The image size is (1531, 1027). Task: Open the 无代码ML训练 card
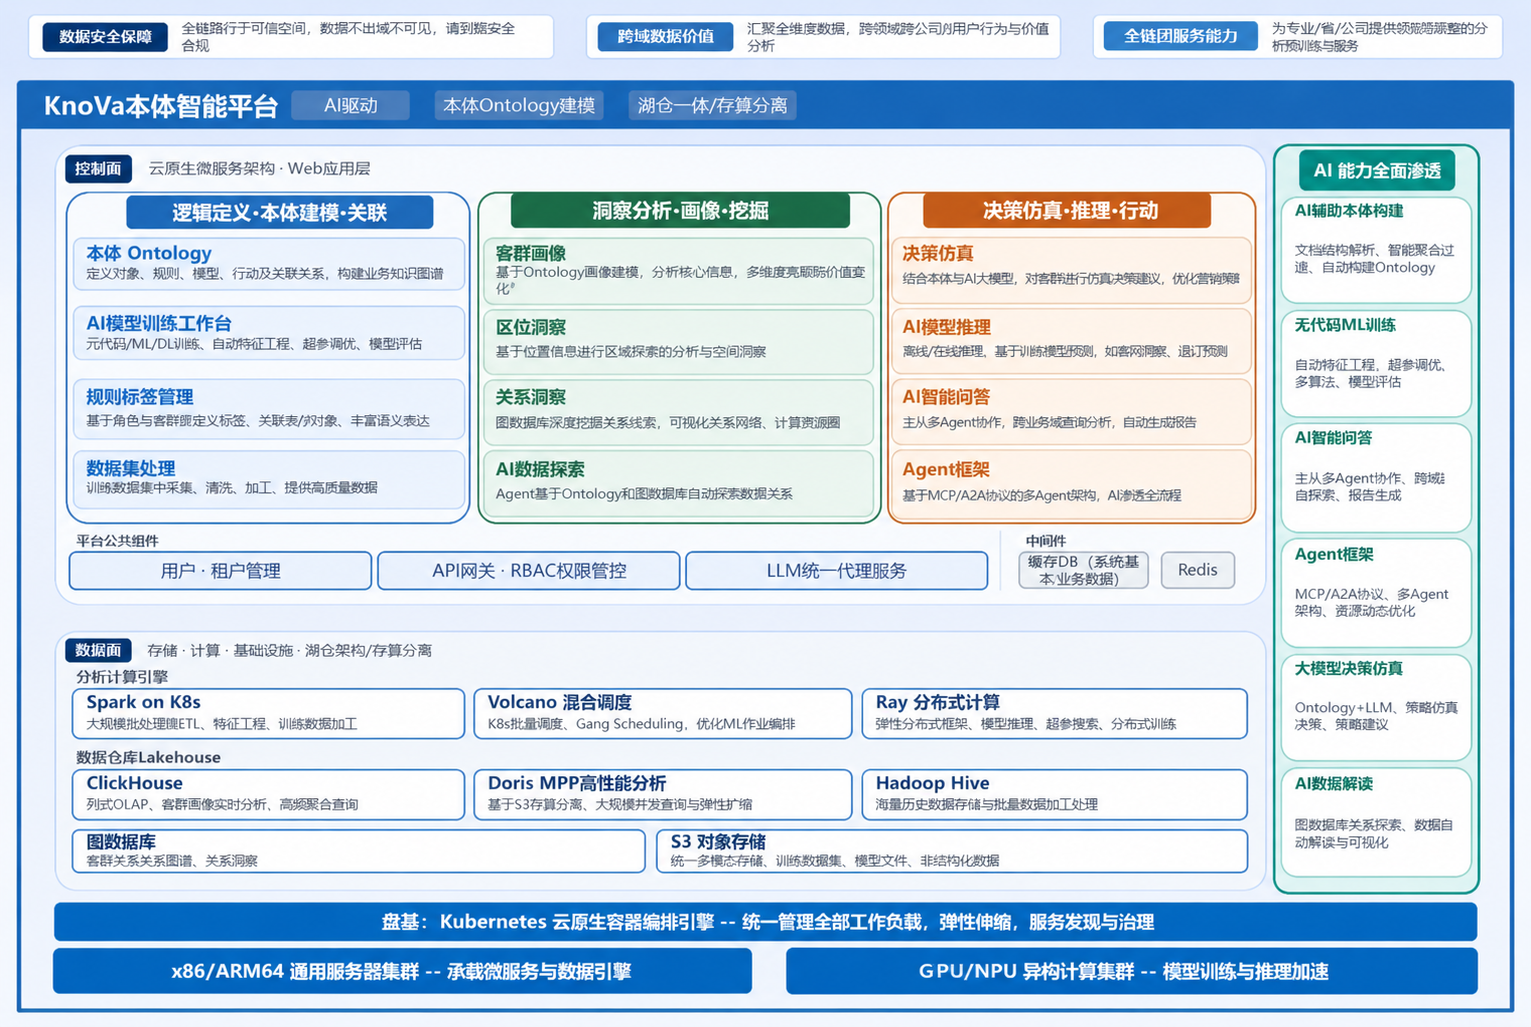click(x=1376, y=363)
